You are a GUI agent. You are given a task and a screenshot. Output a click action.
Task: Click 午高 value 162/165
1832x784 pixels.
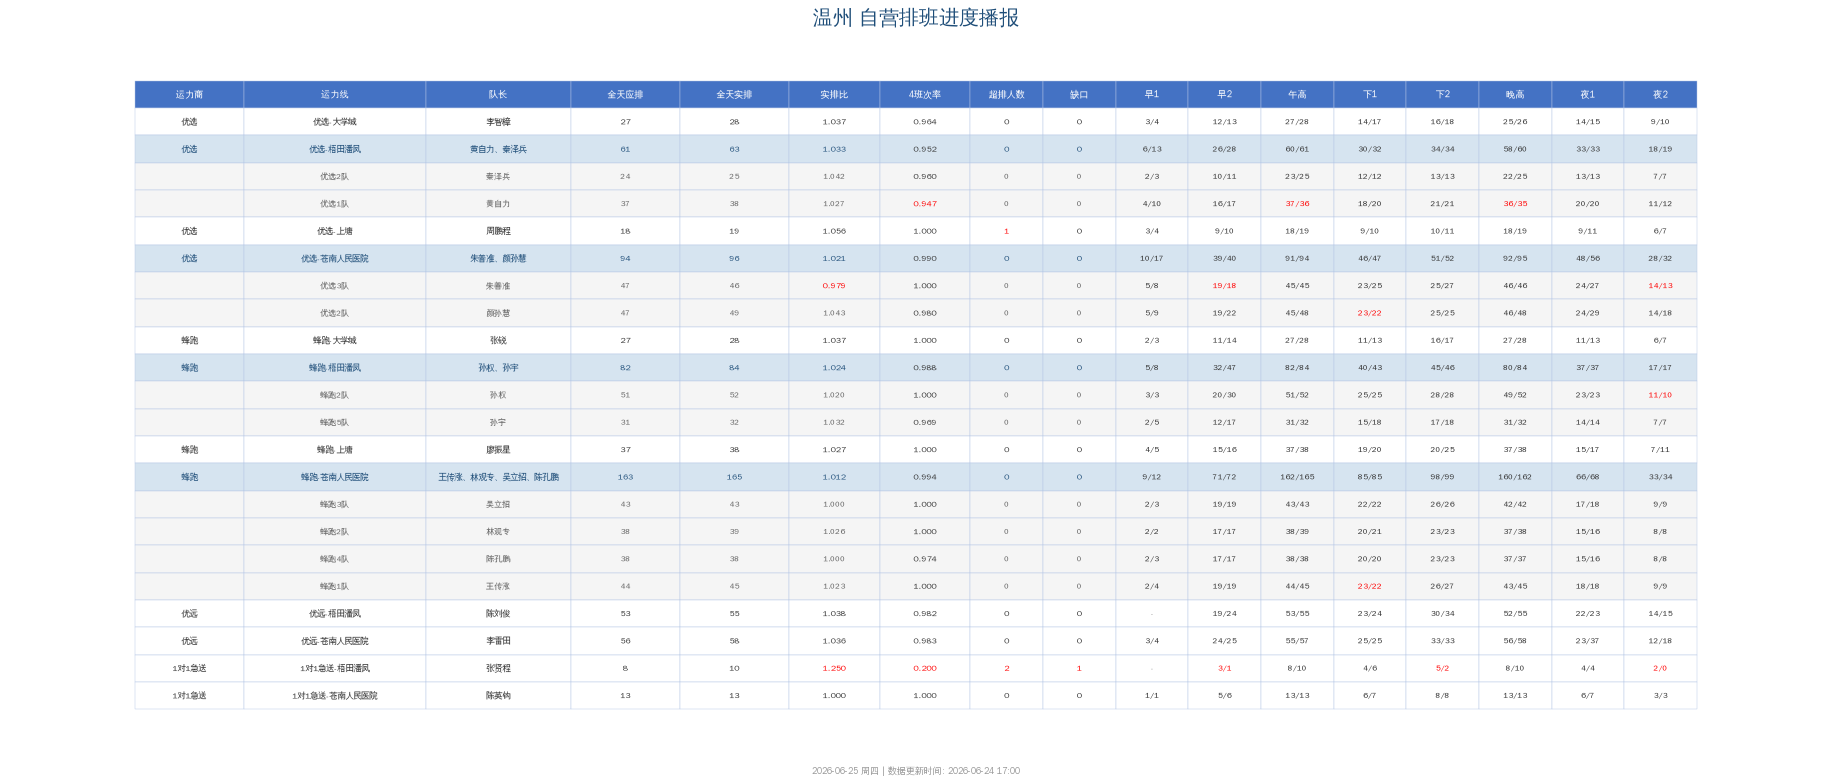click(1297, 477)
